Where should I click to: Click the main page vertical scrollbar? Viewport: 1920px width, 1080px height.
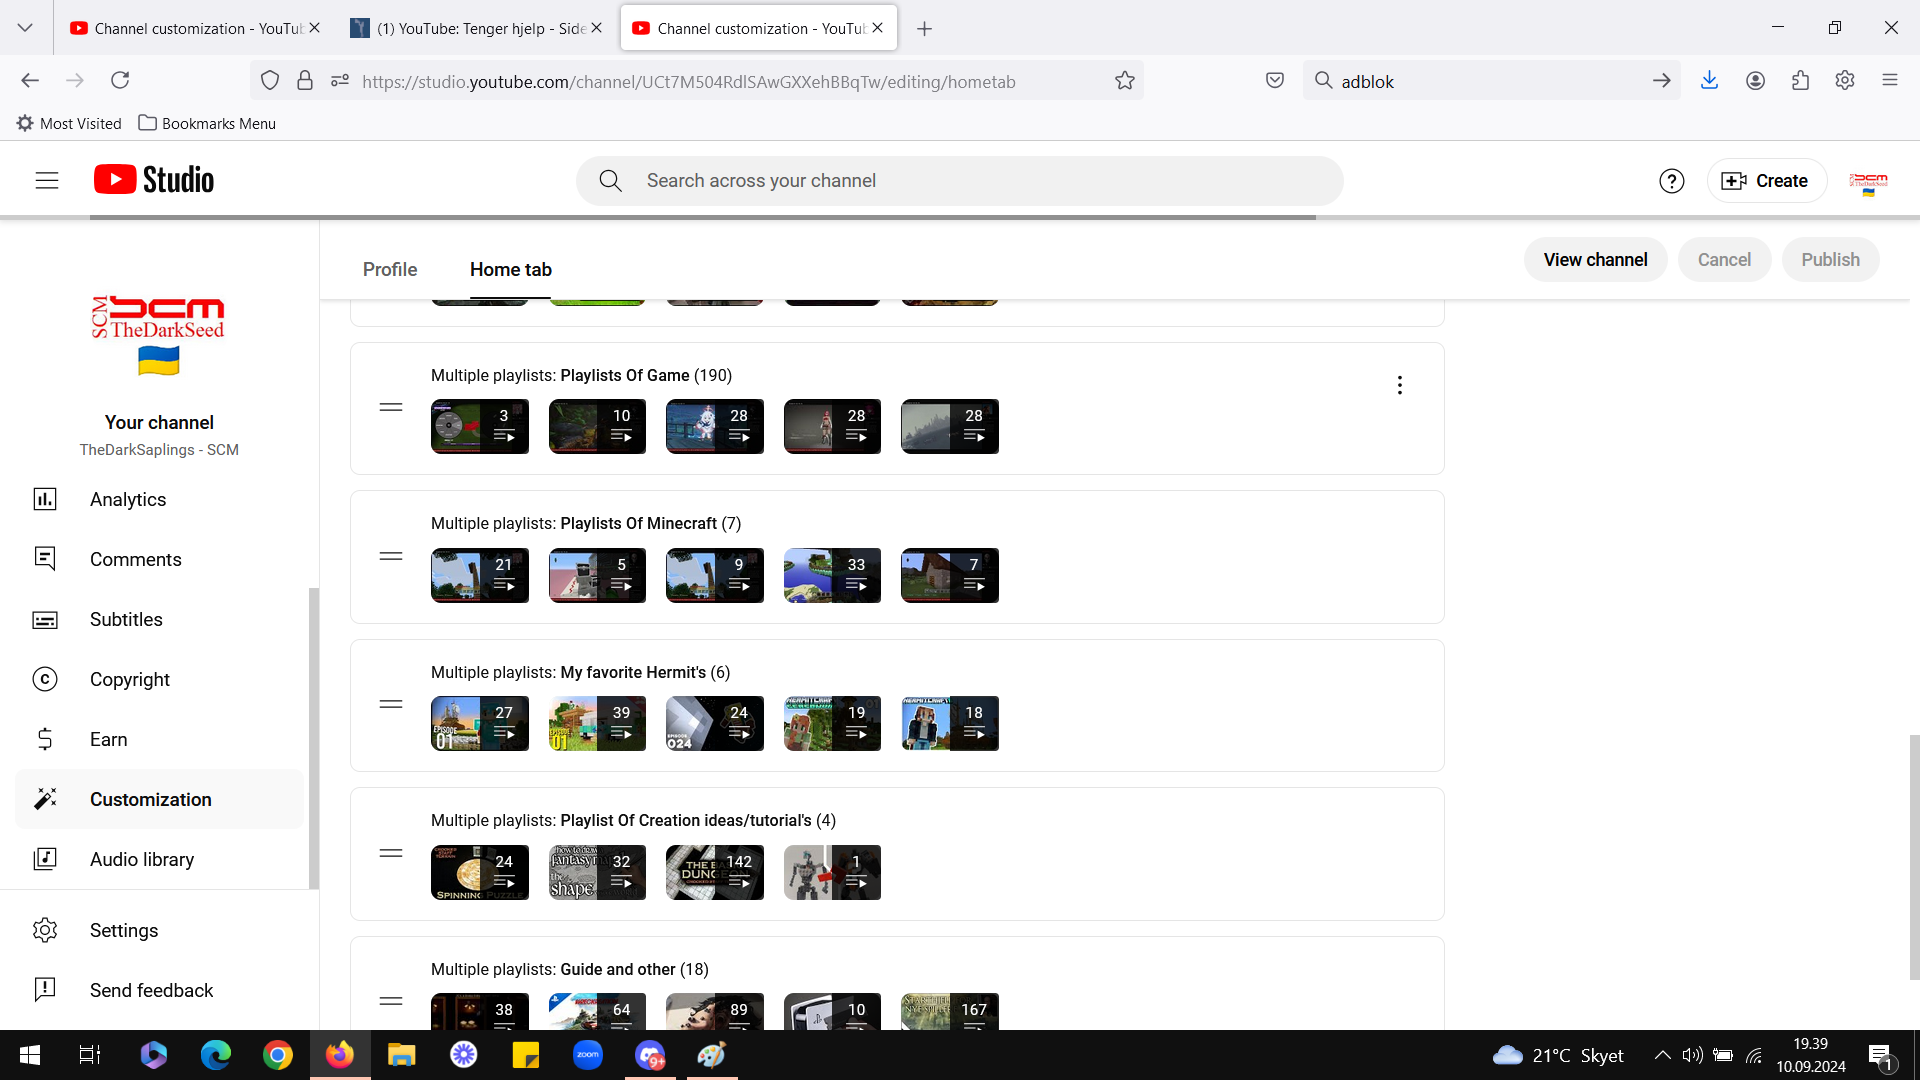click(x=1914, y=856)
